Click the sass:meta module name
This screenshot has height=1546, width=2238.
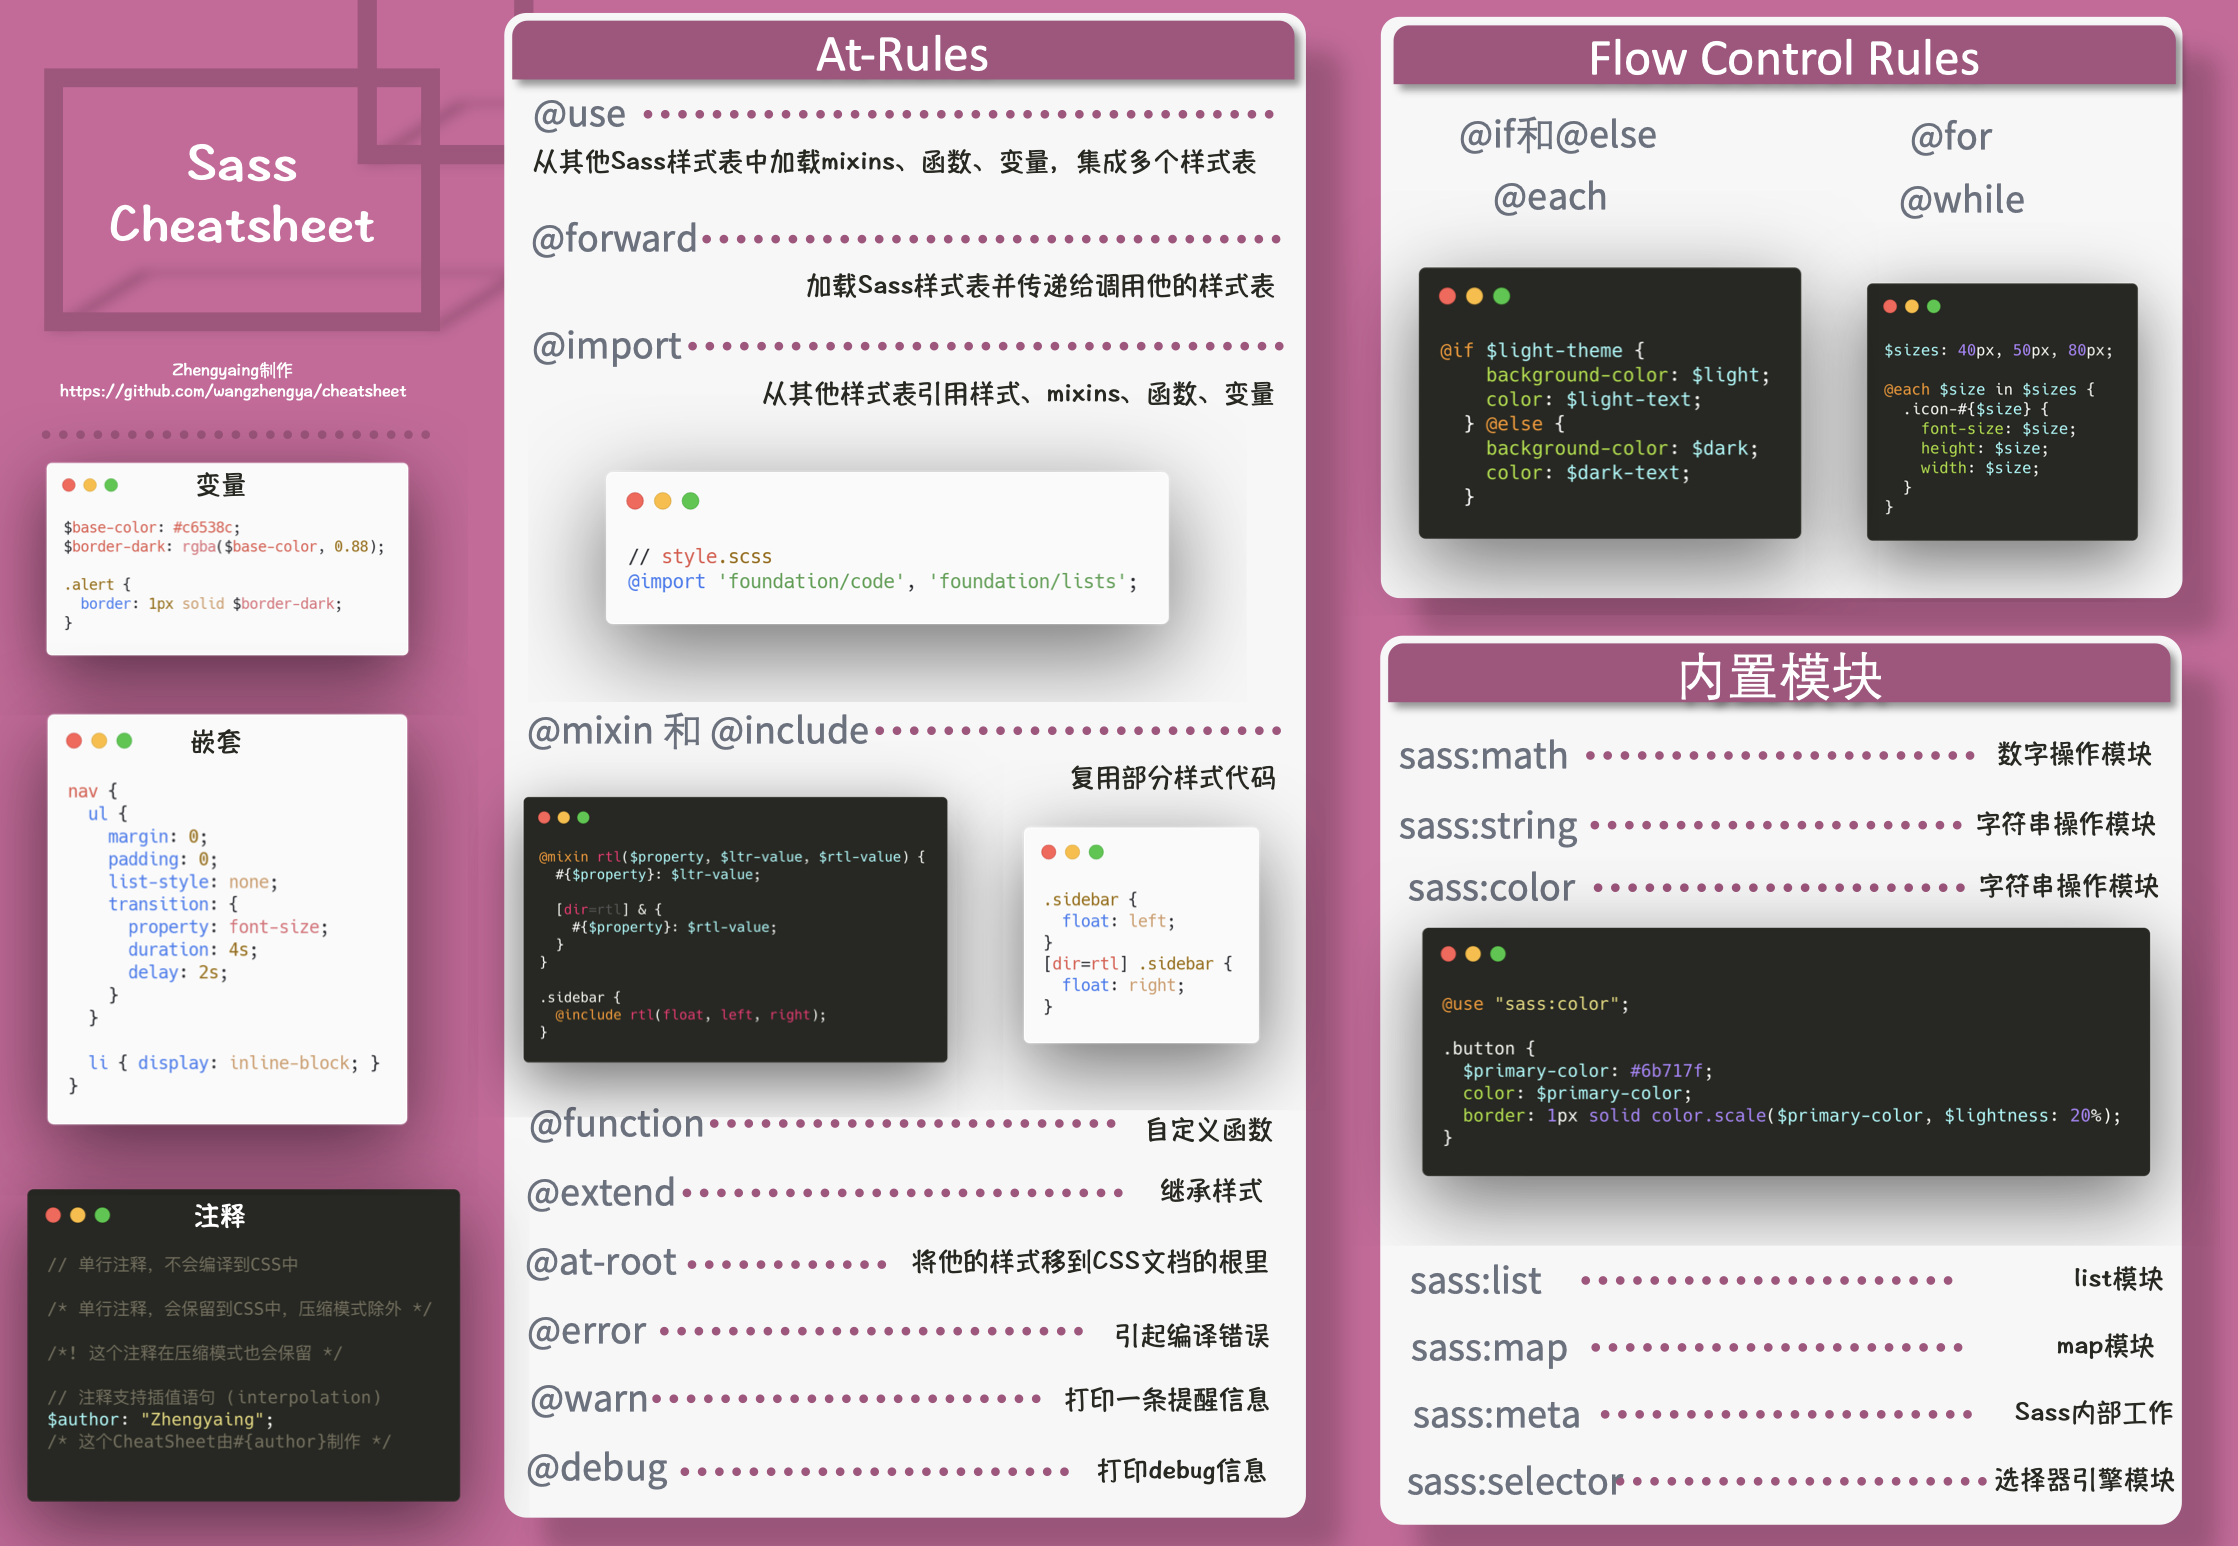(x=1497, y=1415)
